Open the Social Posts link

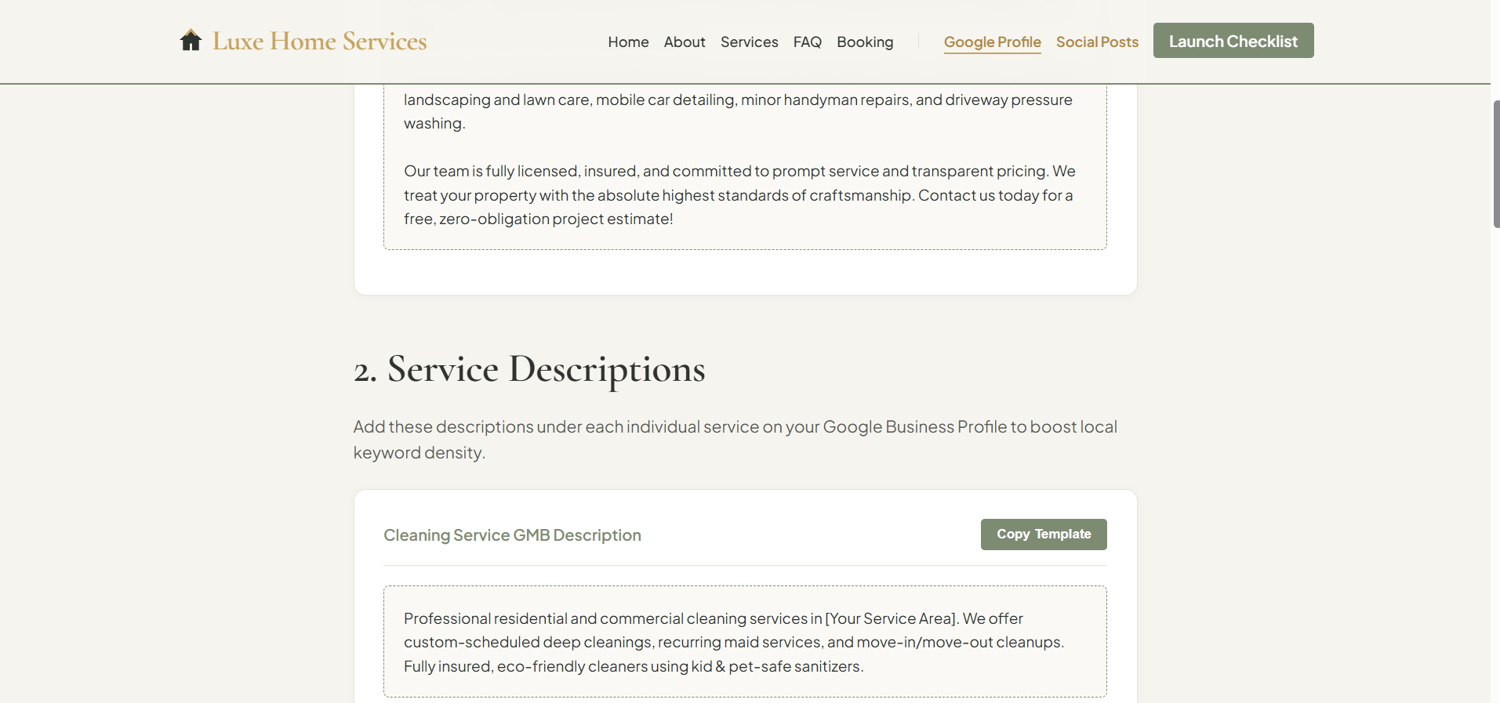(x=1097, y=42)
